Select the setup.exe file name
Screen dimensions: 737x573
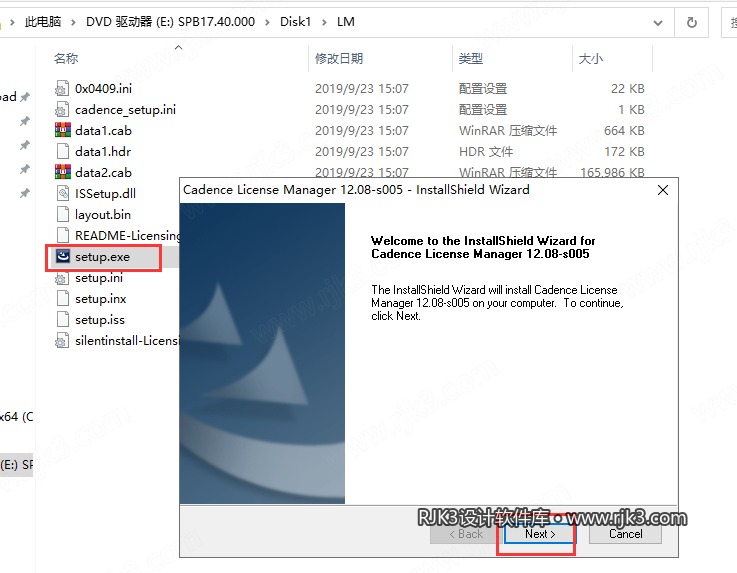click(x=102, y=257)
